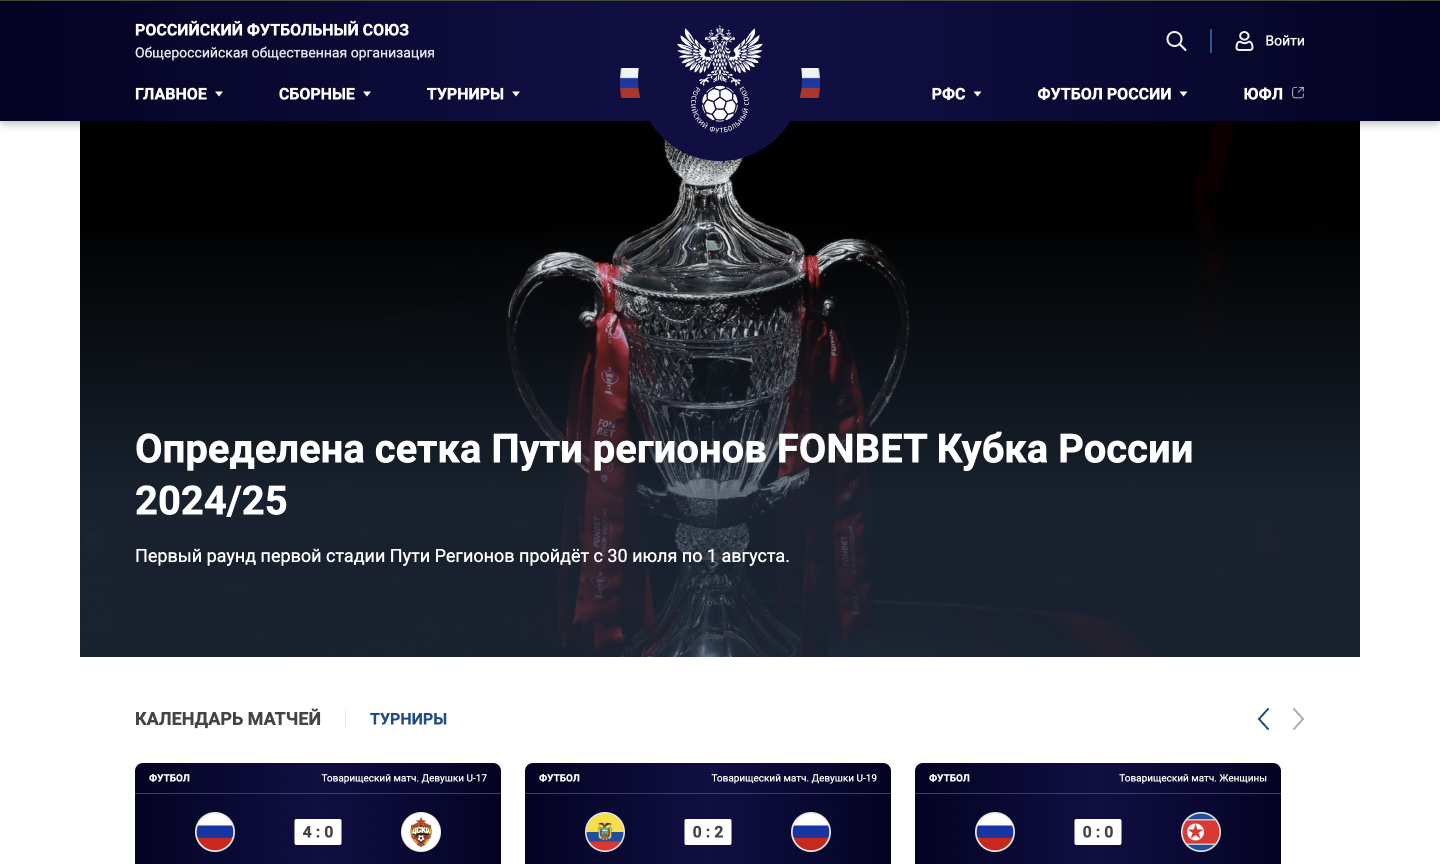1440x864 pixels.
Task: Show previous matches with the left arrow
Action: [x=1264, y=719]
